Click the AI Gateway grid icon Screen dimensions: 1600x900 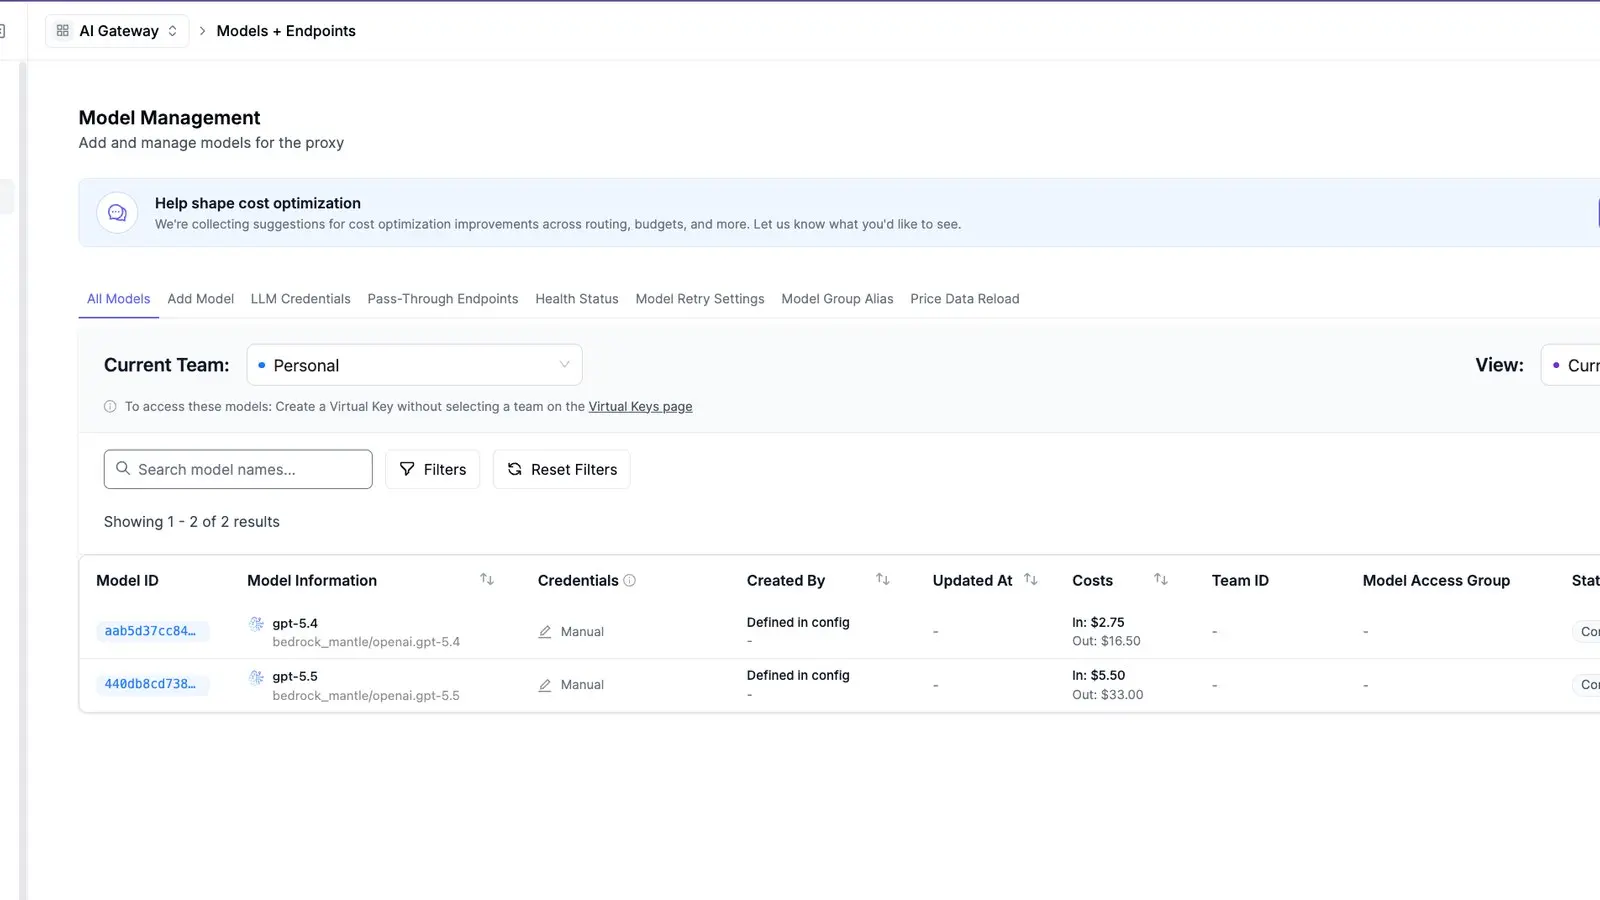click(63, 31)
